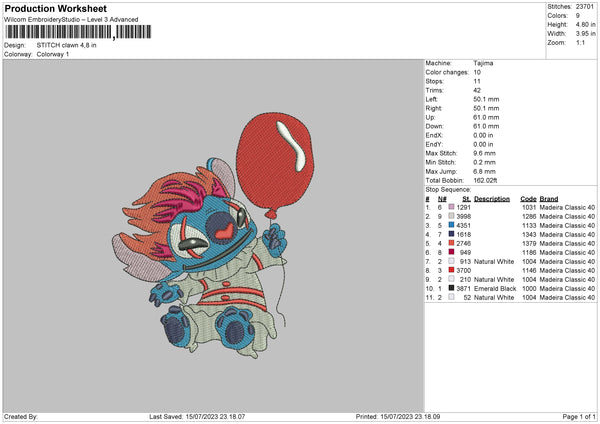Select the black swatch in the Emerald Black row
600x424 pixels.
[452, 288]
